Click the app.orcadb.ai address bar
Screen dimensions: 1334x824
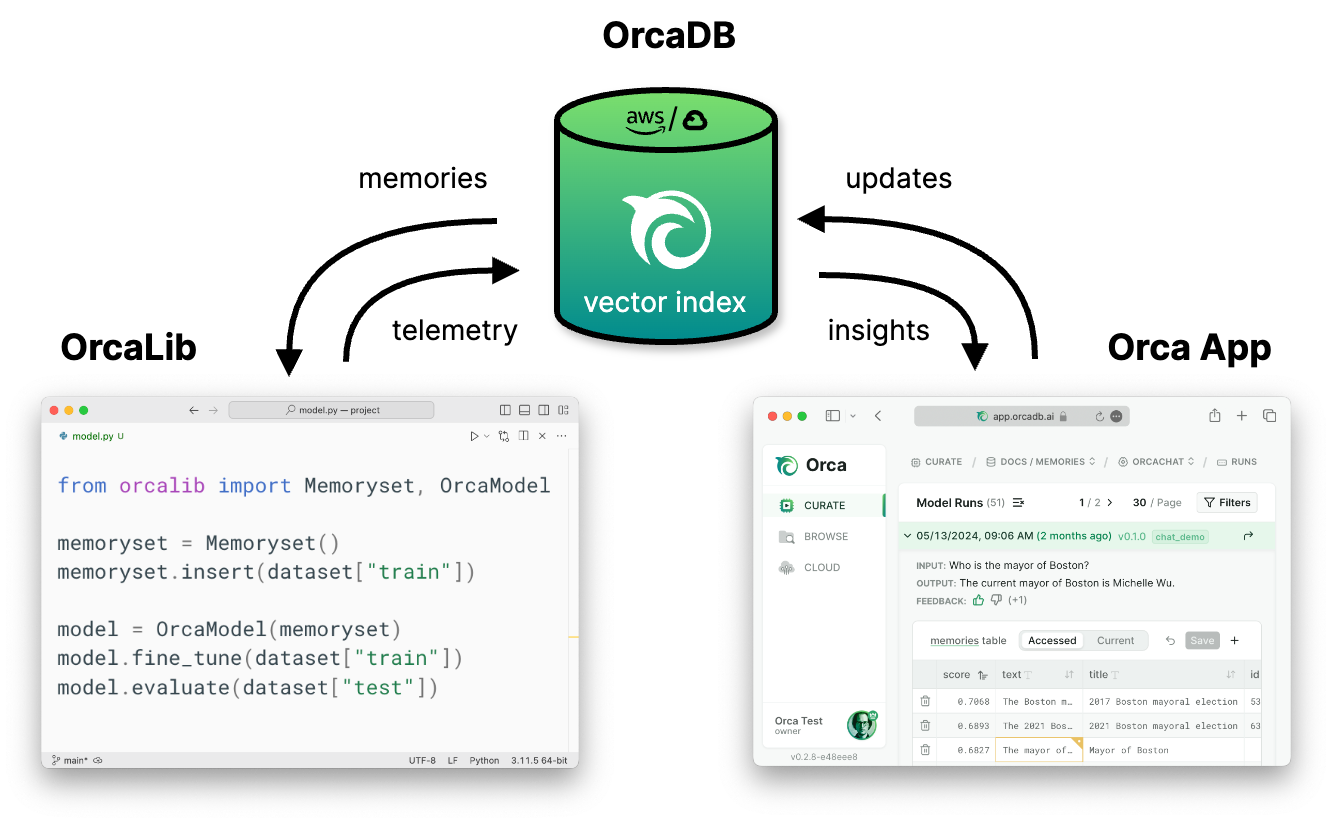(1021, 416)
